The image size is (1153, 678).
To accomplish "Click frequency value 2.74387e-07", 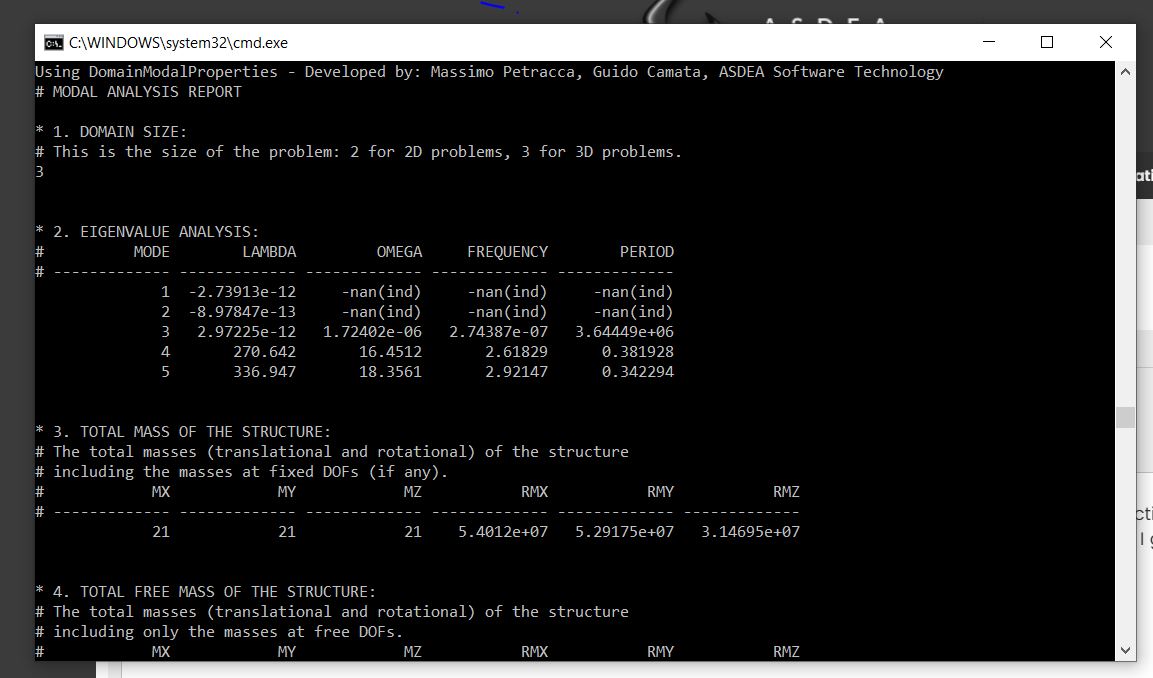I will pyautogui.click(x=499, y=332).
